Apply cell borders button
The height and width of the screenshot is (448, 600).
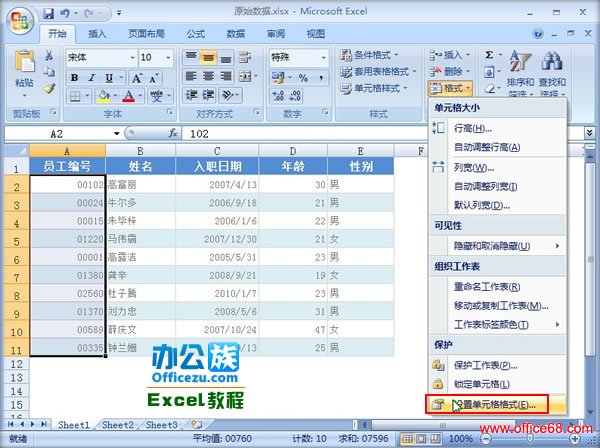75,96
